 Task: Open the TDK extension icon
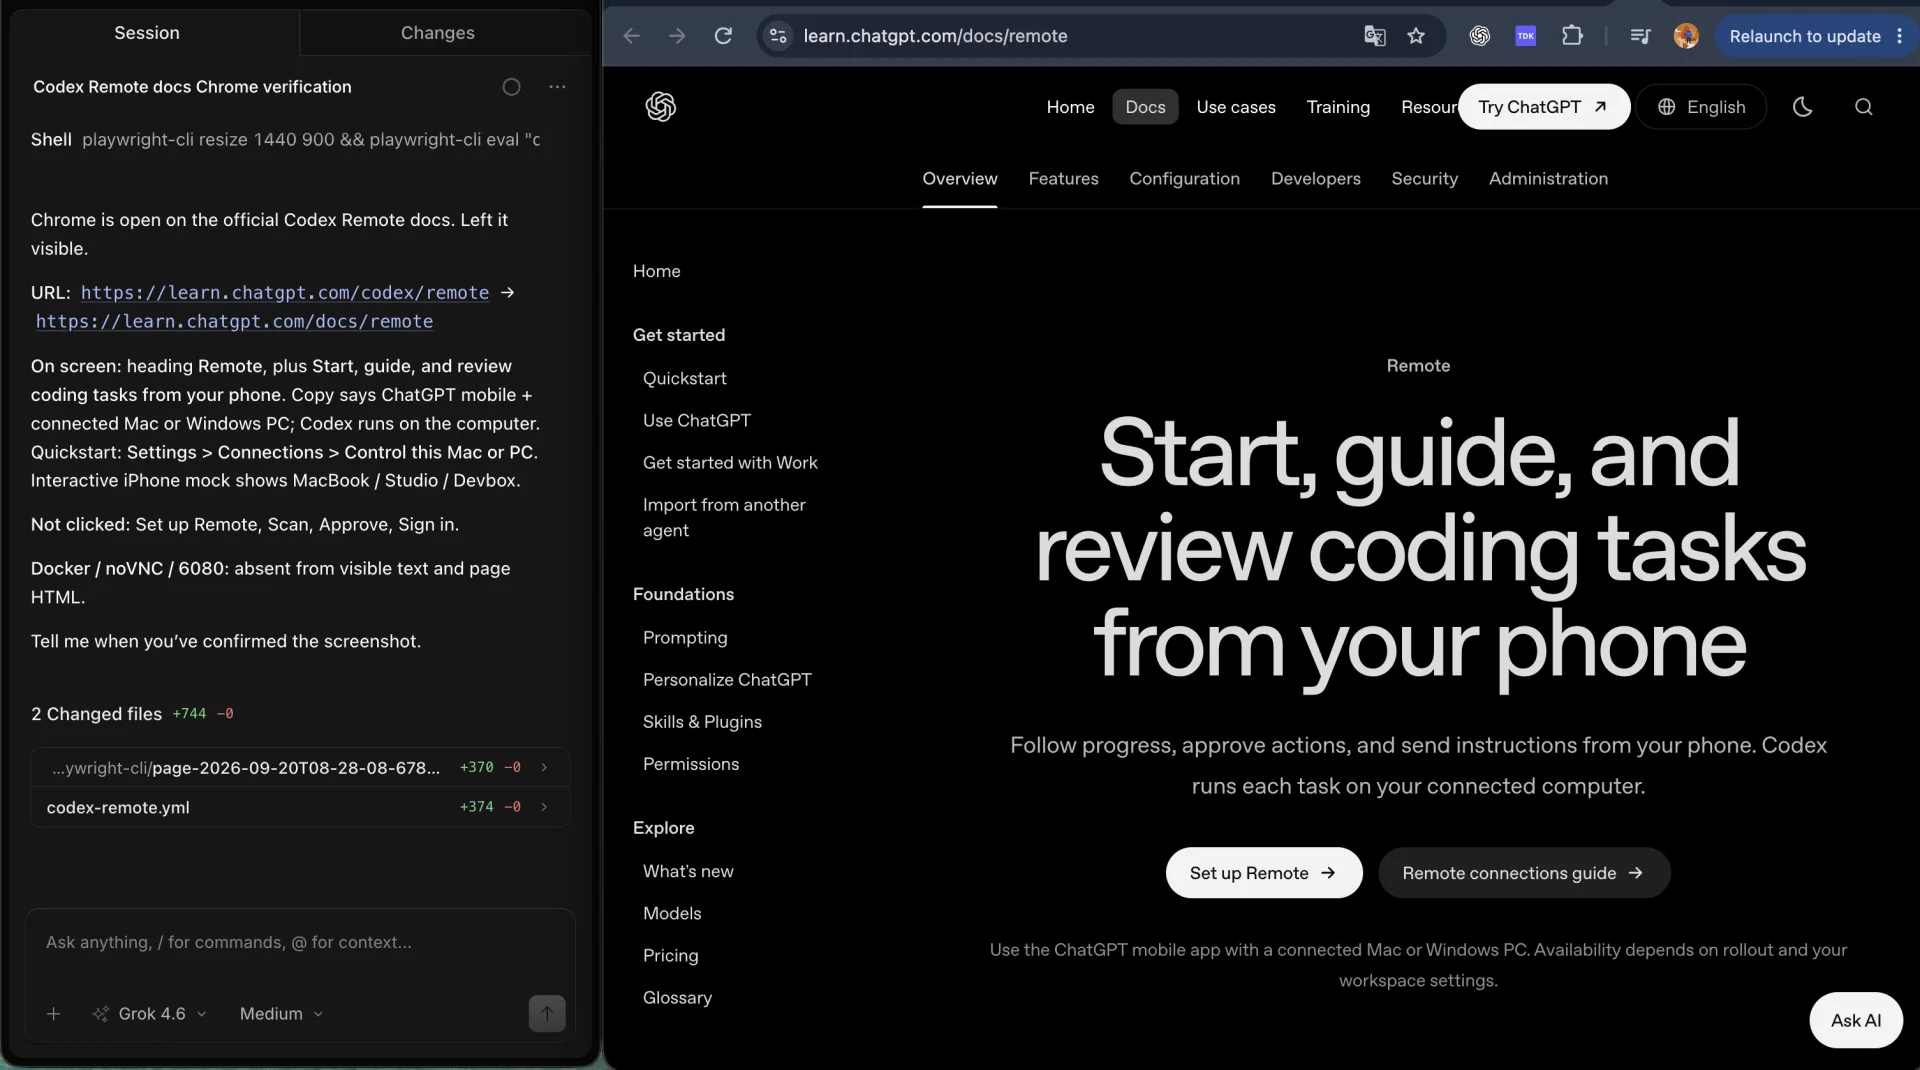coord(1526,36)
